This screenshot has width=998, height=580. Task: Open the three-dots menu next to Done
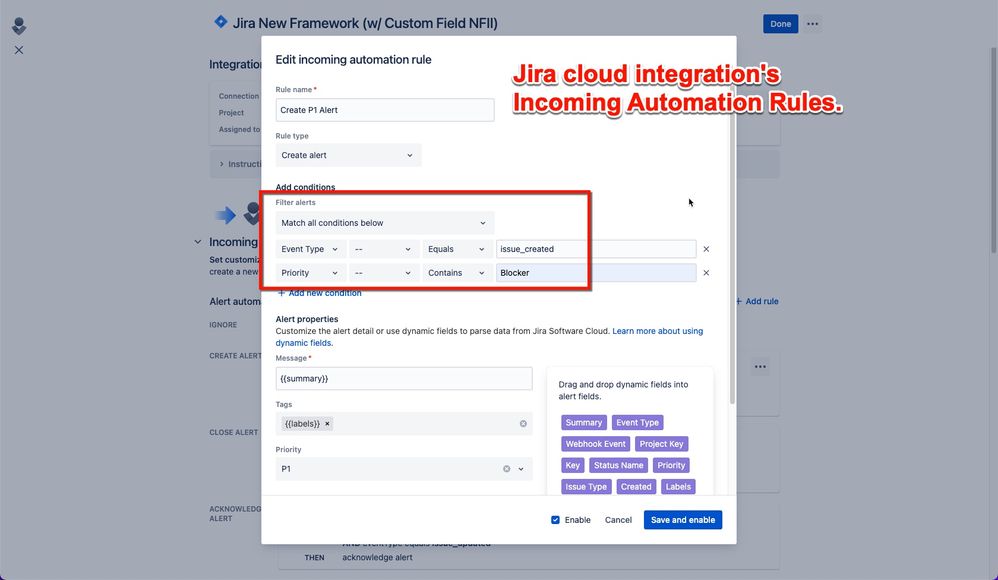pos(812,24)
